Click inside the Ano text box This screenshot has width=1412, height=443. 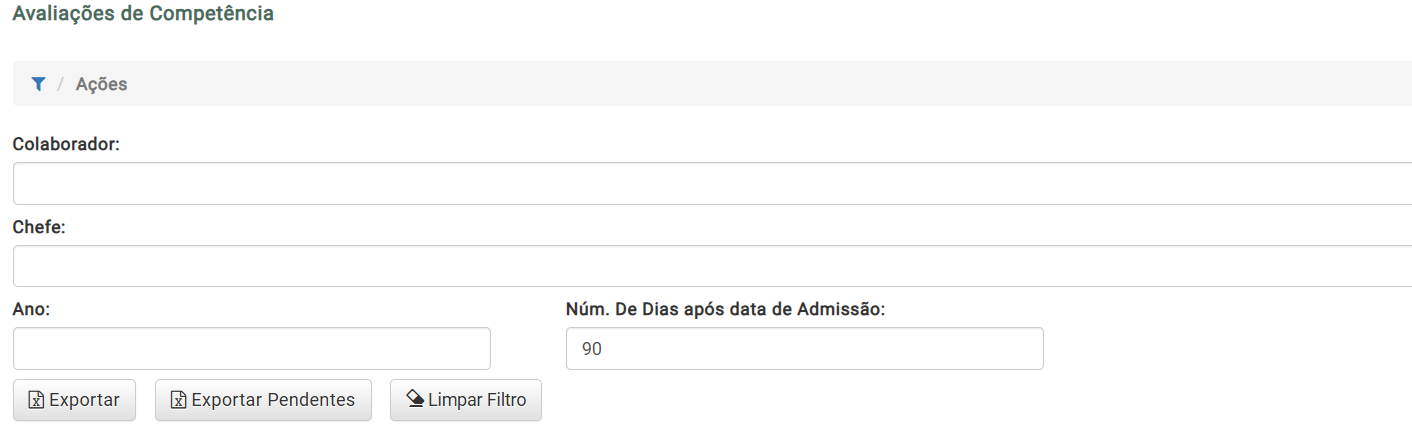tap(252, 349)
